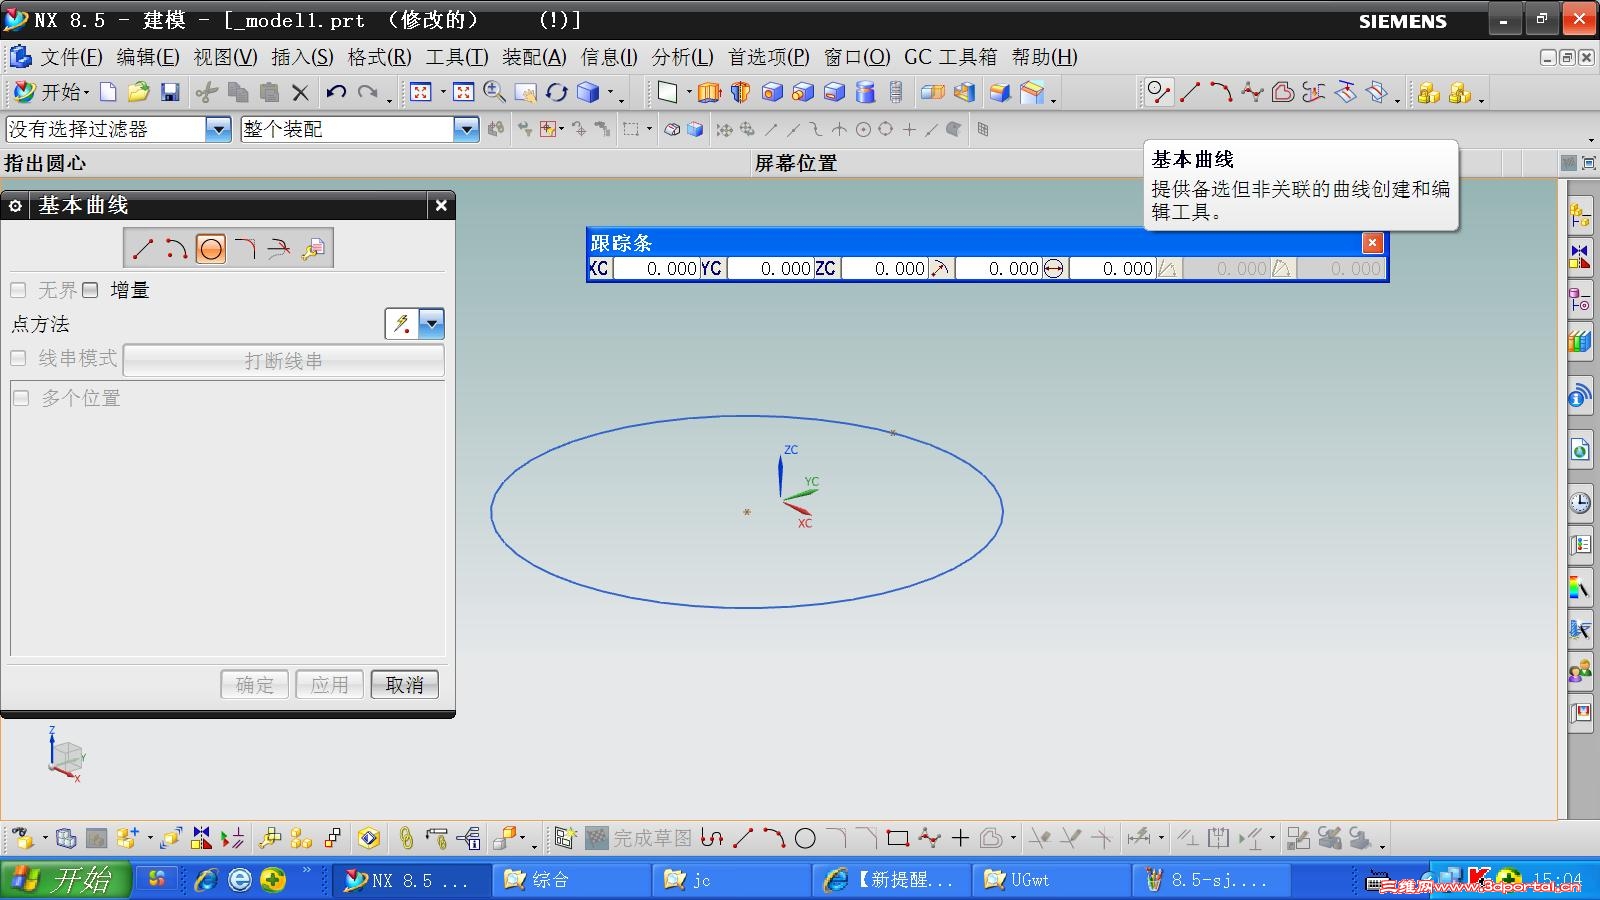1600x900 pixels.
Task: Select the Edit Curve Parameters tool
Action: click(x=313, y=248)
